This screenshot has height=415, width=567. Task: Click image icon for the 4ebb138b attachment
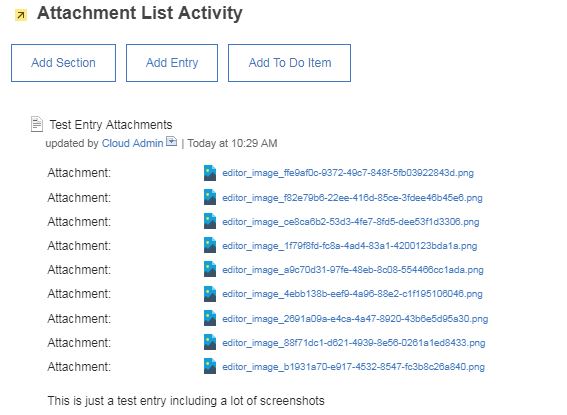point(210,294)
